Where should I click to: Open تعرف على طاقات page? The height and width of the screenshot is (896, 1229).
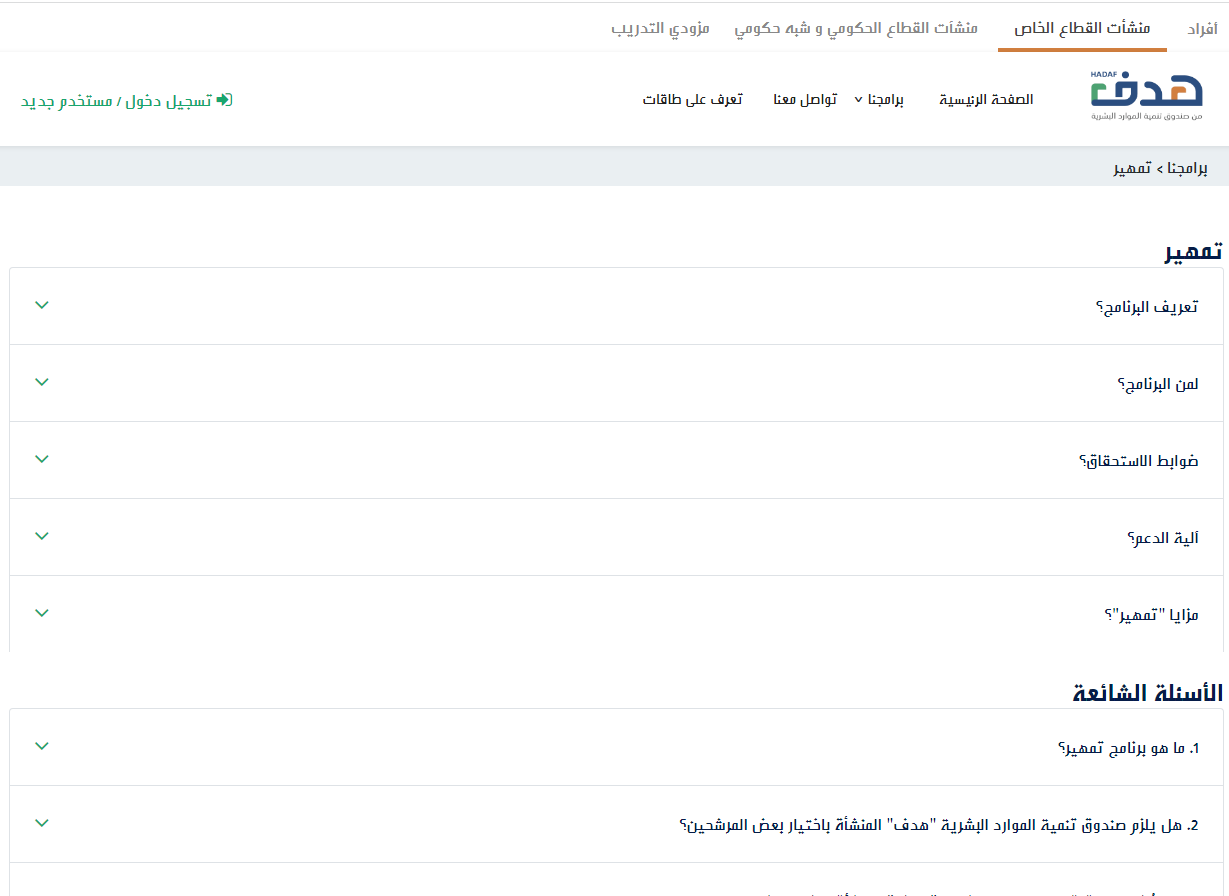coord(692,100)
